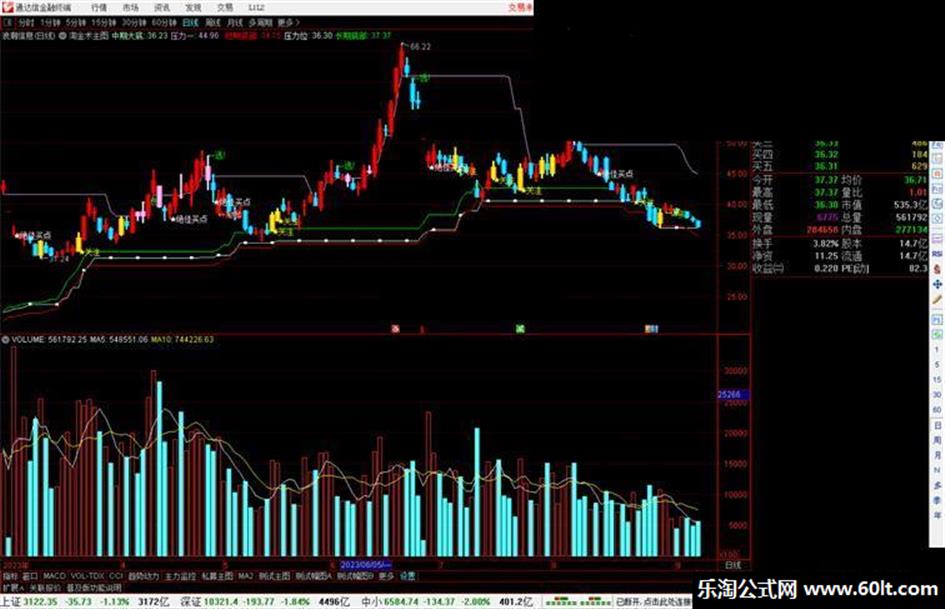
Task: Click the green marker icon on chart baseline
Action: pos(520,329)
